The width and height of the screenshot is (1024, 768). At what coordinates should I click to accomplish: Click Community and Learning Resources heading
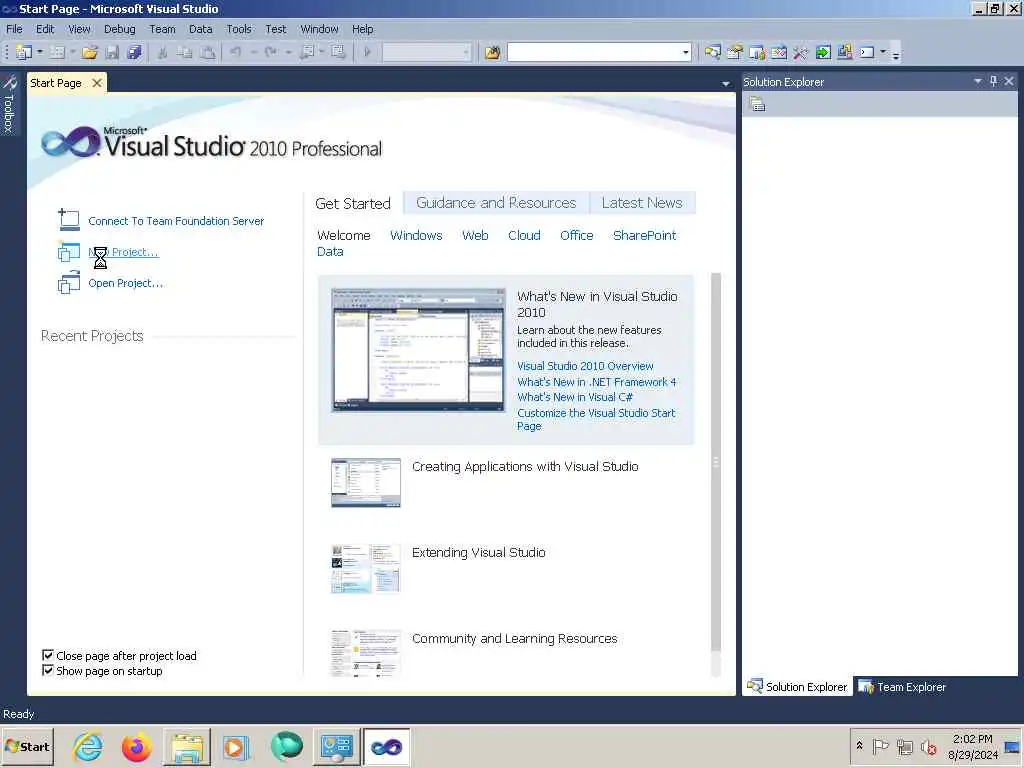pos(515,639)
